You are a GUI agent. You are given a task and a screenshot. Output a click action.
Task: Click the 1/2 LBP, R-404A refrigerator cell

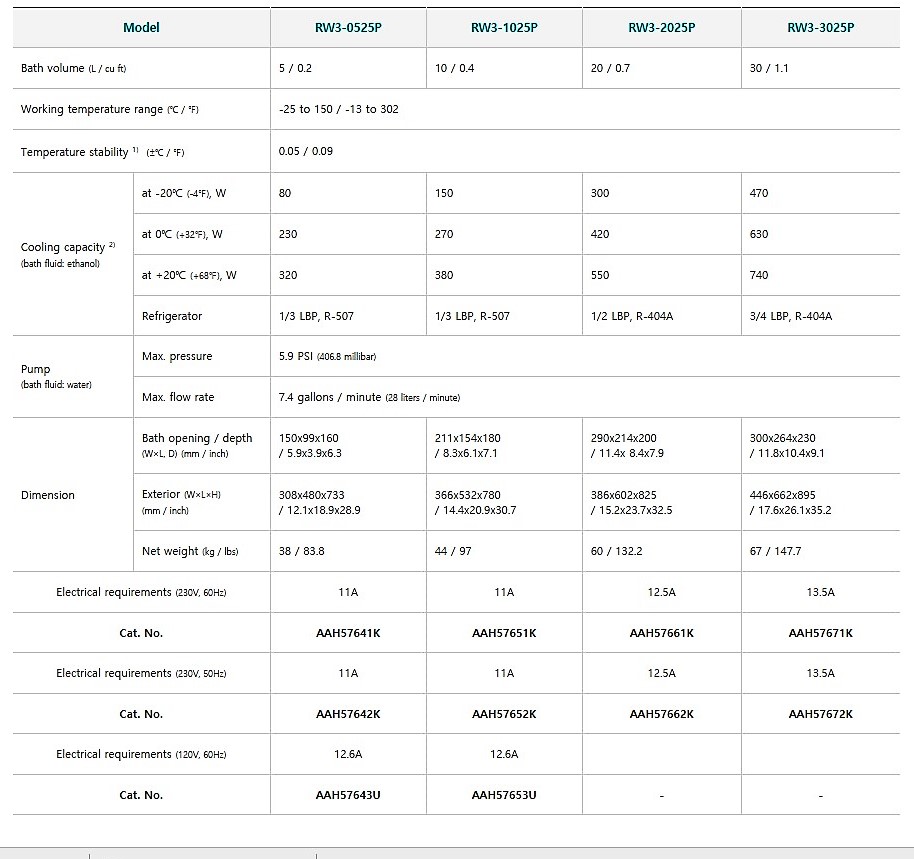[632, 316]
